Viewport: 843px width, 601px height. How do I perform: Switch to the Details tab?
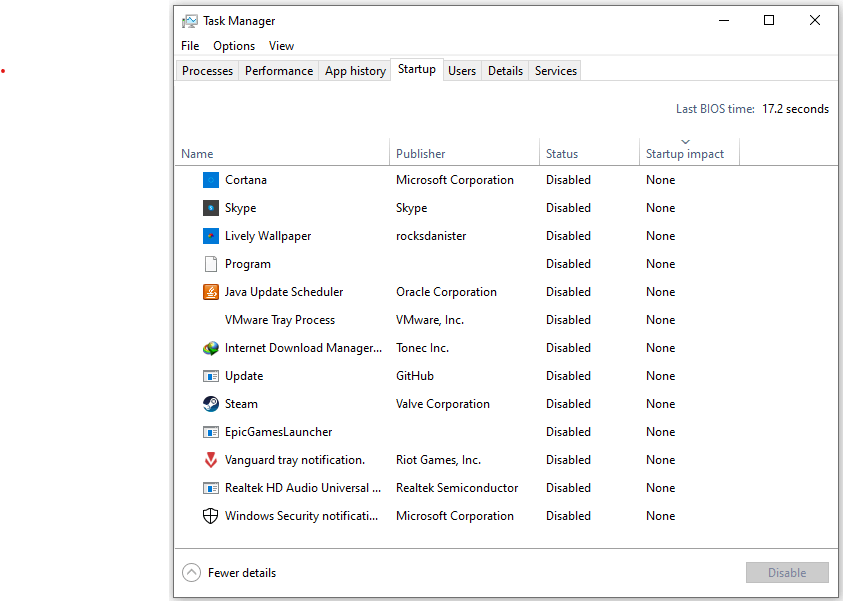coord(505,71)
